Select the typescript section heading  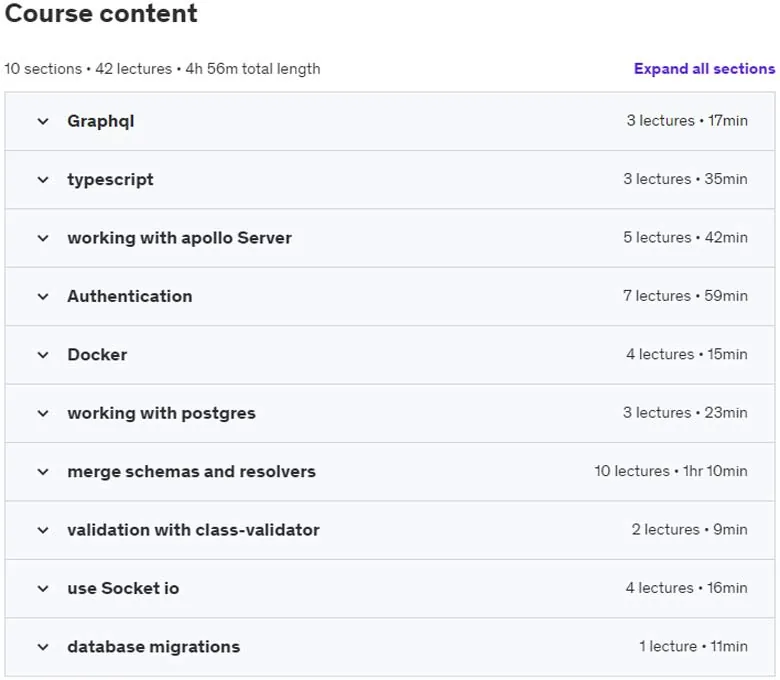[110, 180]
